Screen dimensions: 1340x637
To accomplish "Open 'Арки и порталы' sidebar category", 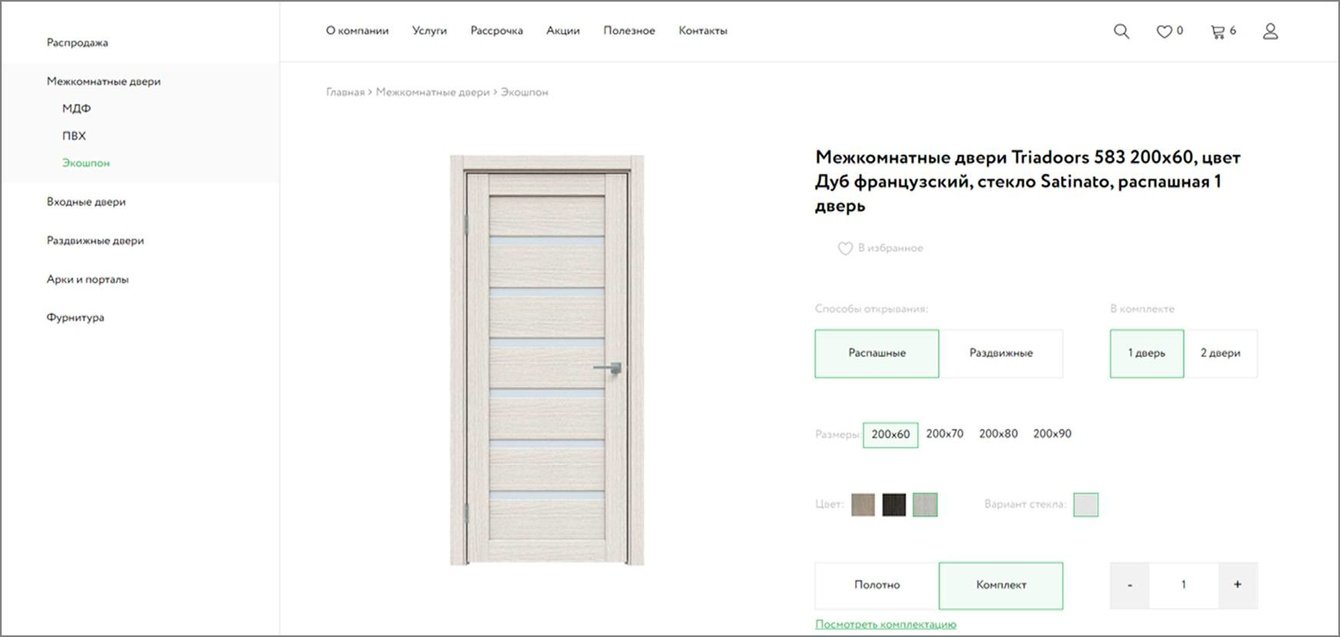I will click(88, 280).
